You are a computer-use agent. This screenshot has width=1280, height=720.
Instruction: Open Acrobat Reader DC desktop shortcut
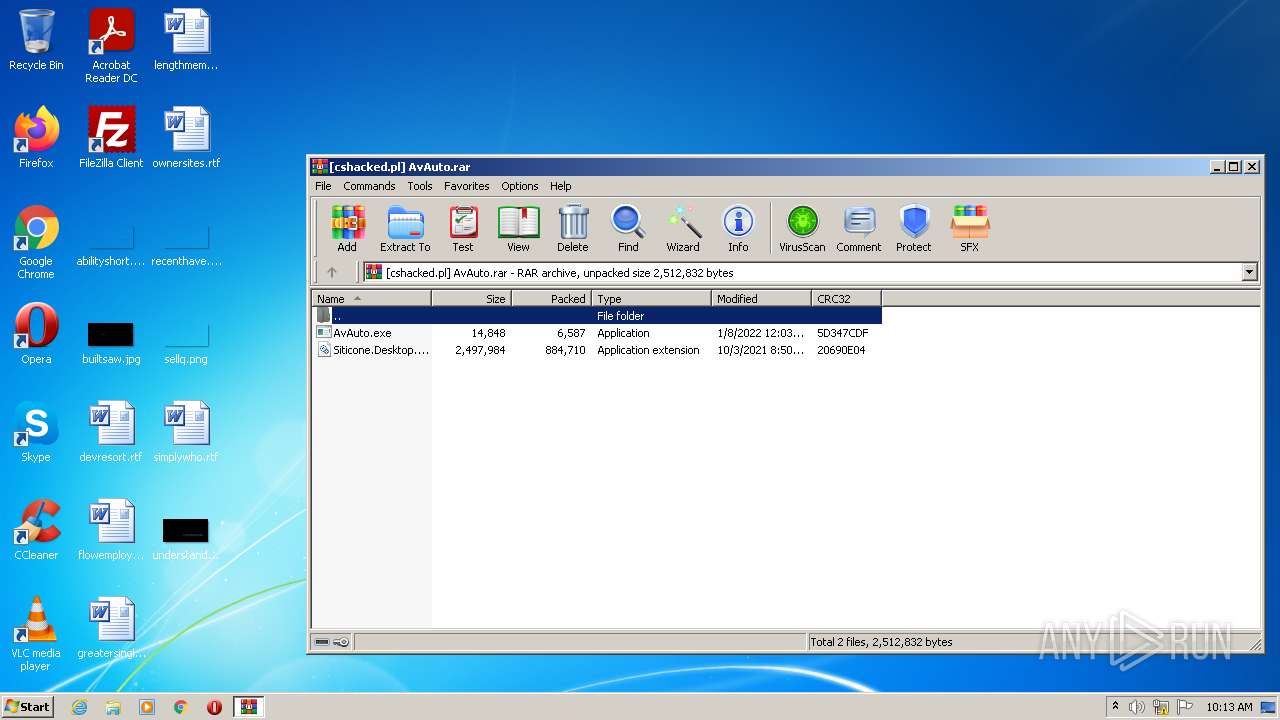coord(111,46)
